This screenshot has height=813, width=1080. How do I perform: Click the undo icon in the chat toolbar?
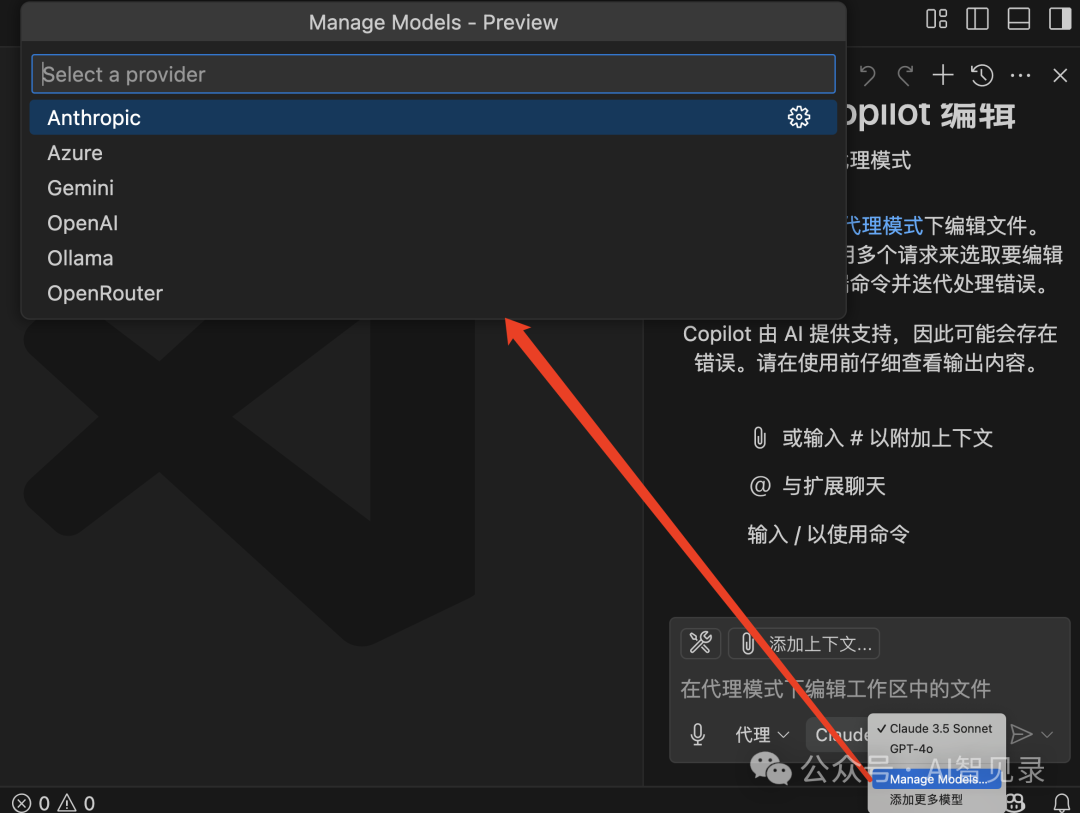866,75
